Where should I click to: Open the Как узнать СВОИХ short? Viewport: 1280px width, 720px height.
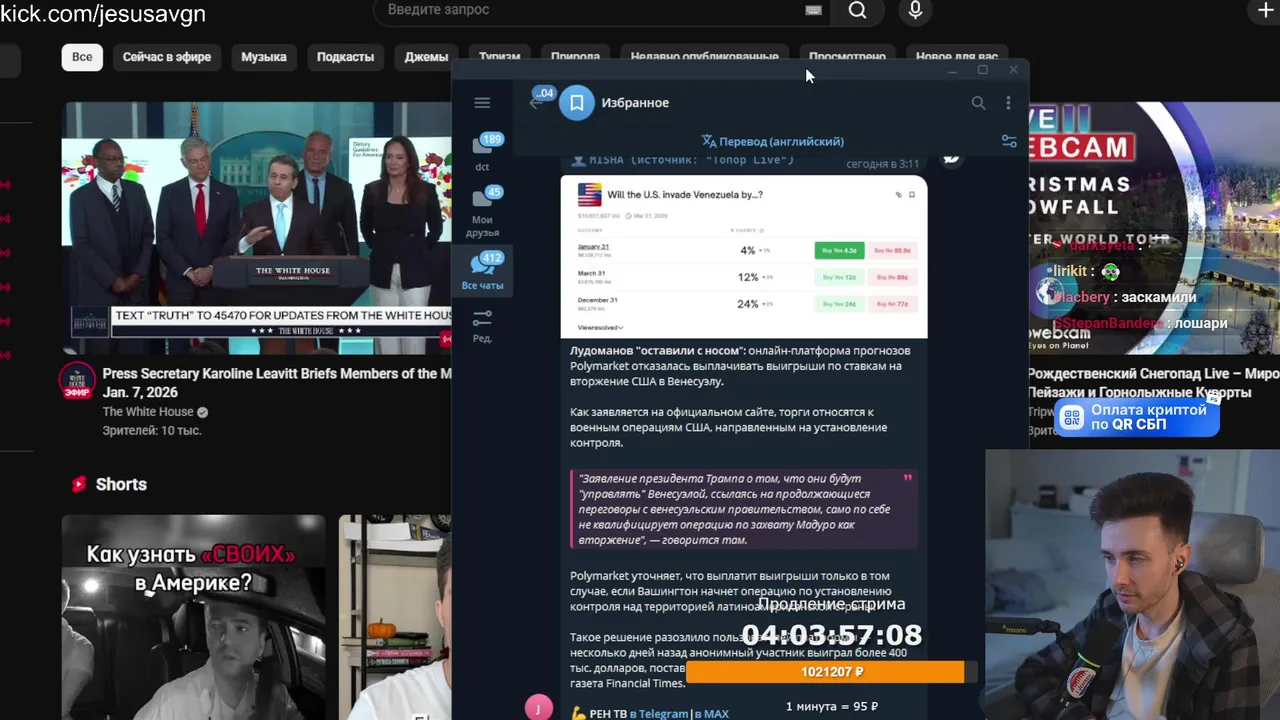[x=193, y=617]
